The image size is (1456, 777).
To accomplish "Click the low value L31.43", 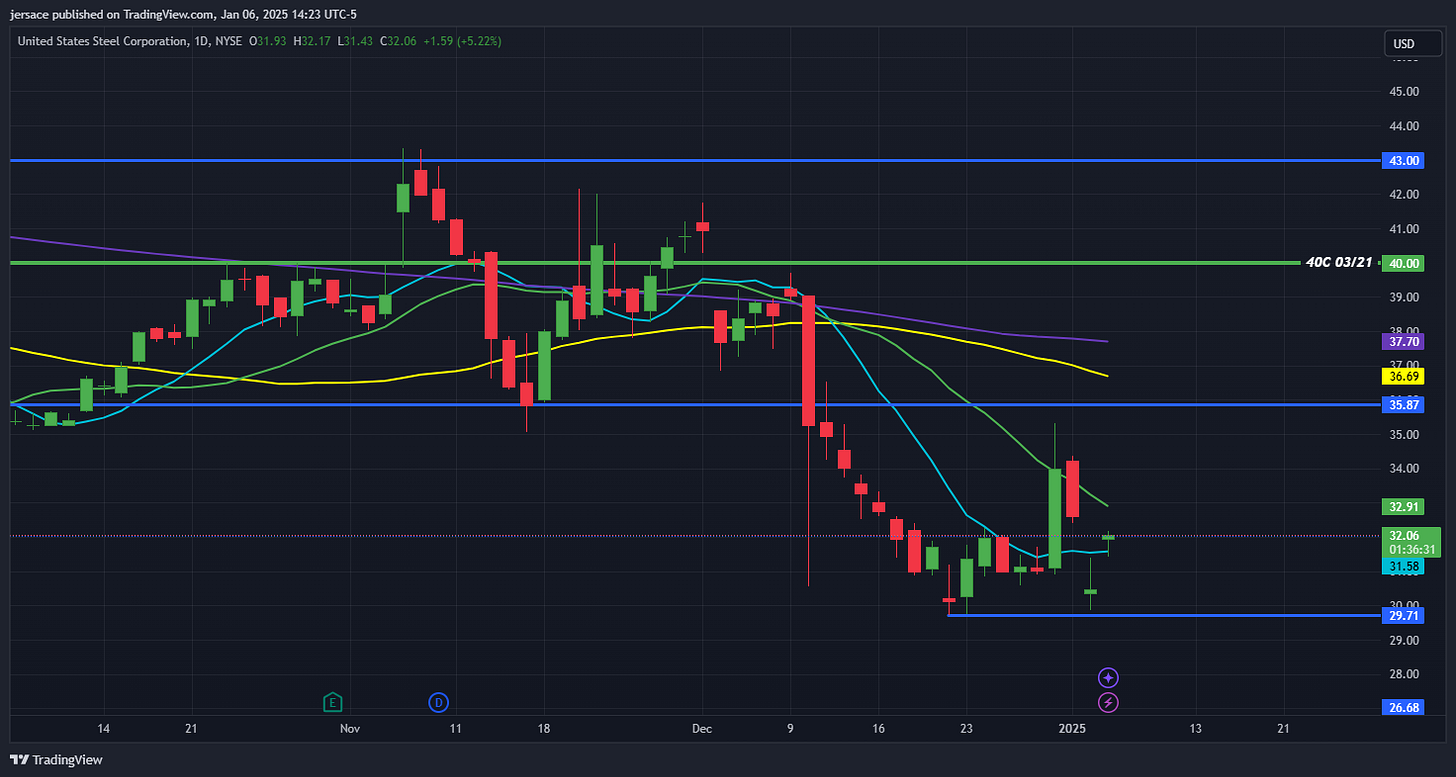I will (356, 41).
